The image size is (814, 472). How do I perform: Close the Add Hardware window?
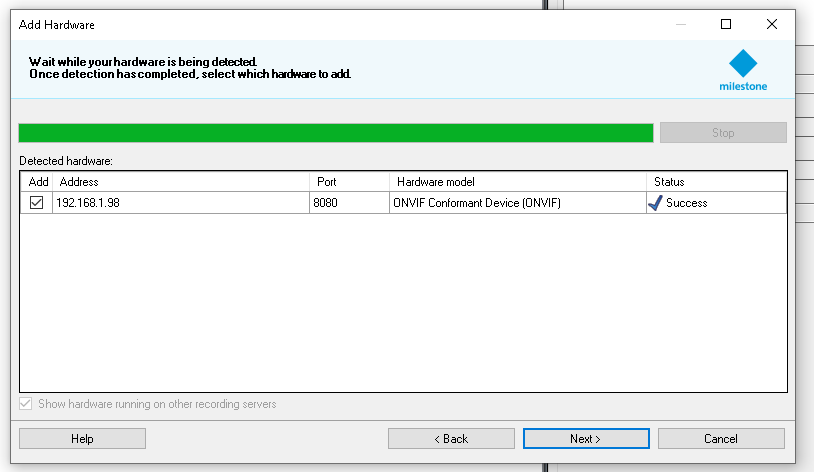coord(772,24)
